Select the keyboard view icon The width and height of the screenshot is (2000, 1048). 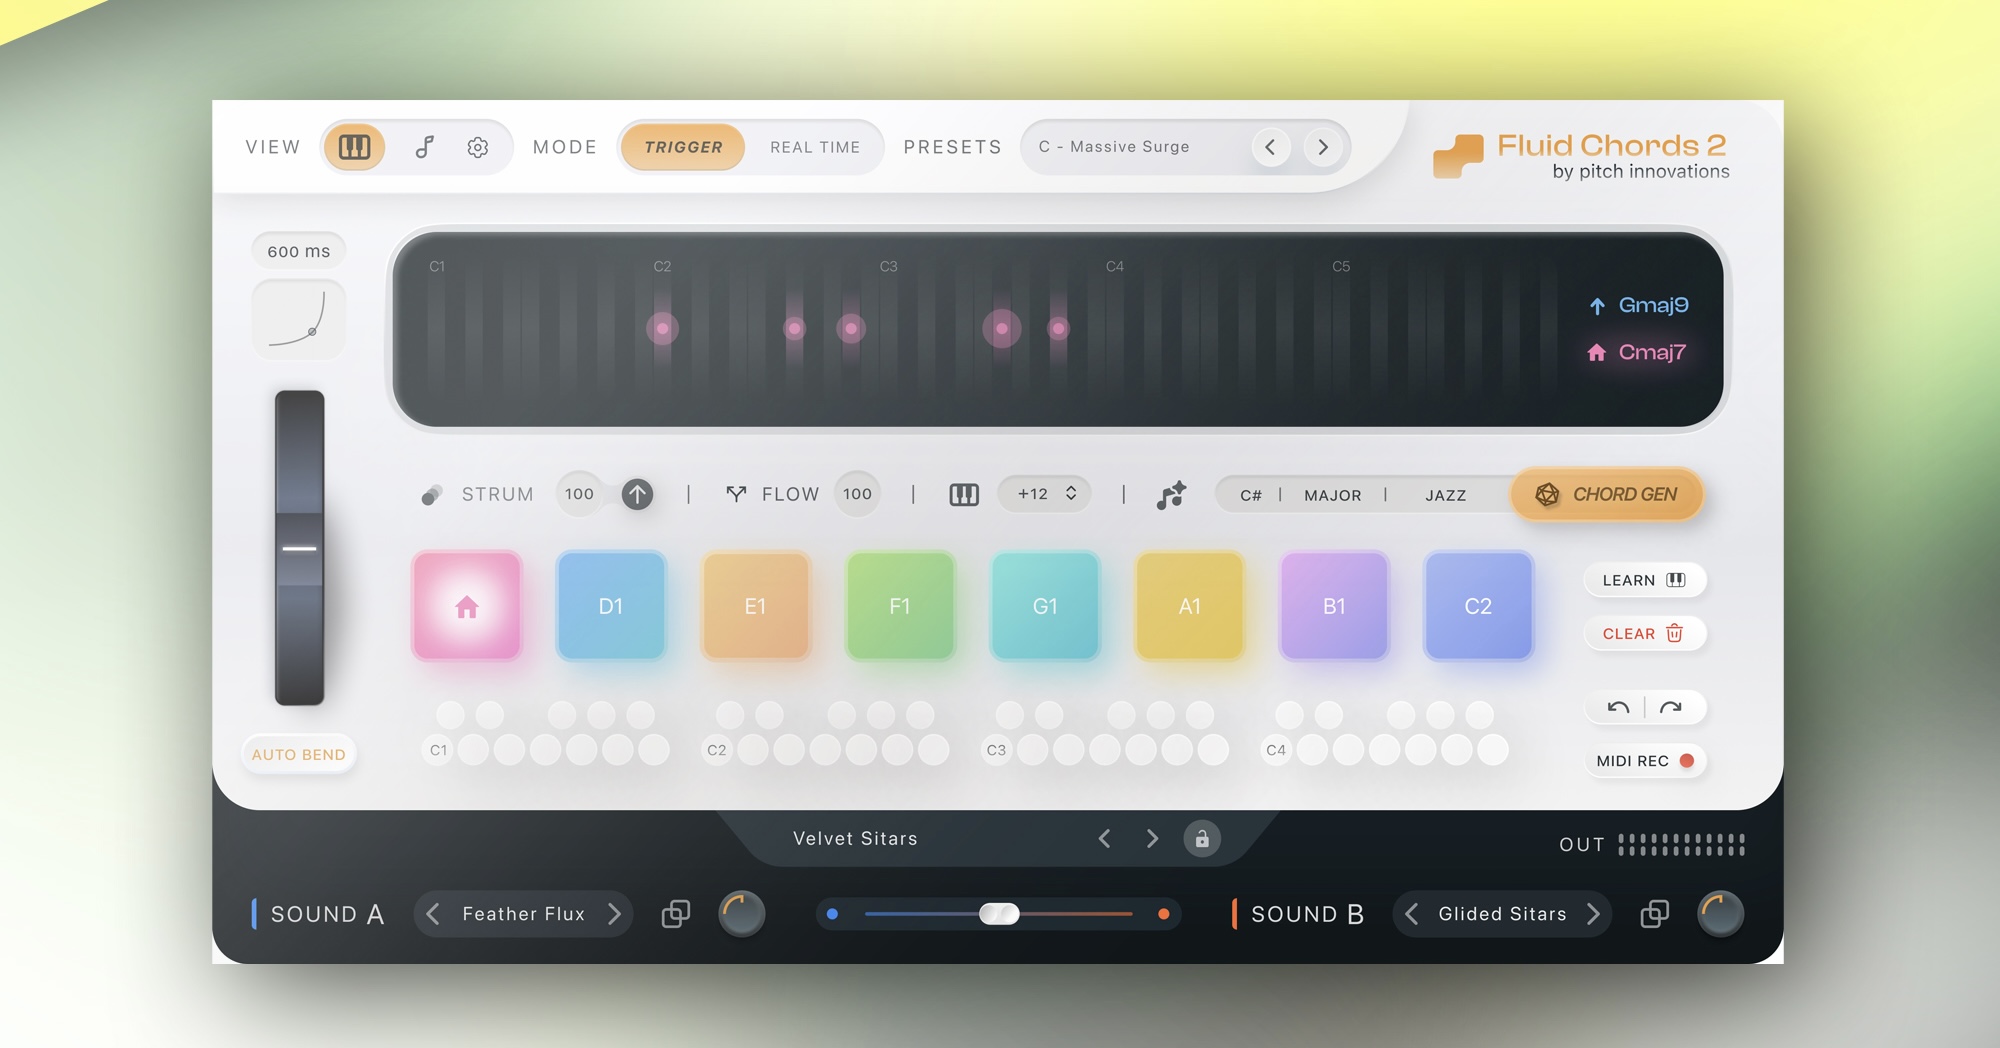point(354,147)
